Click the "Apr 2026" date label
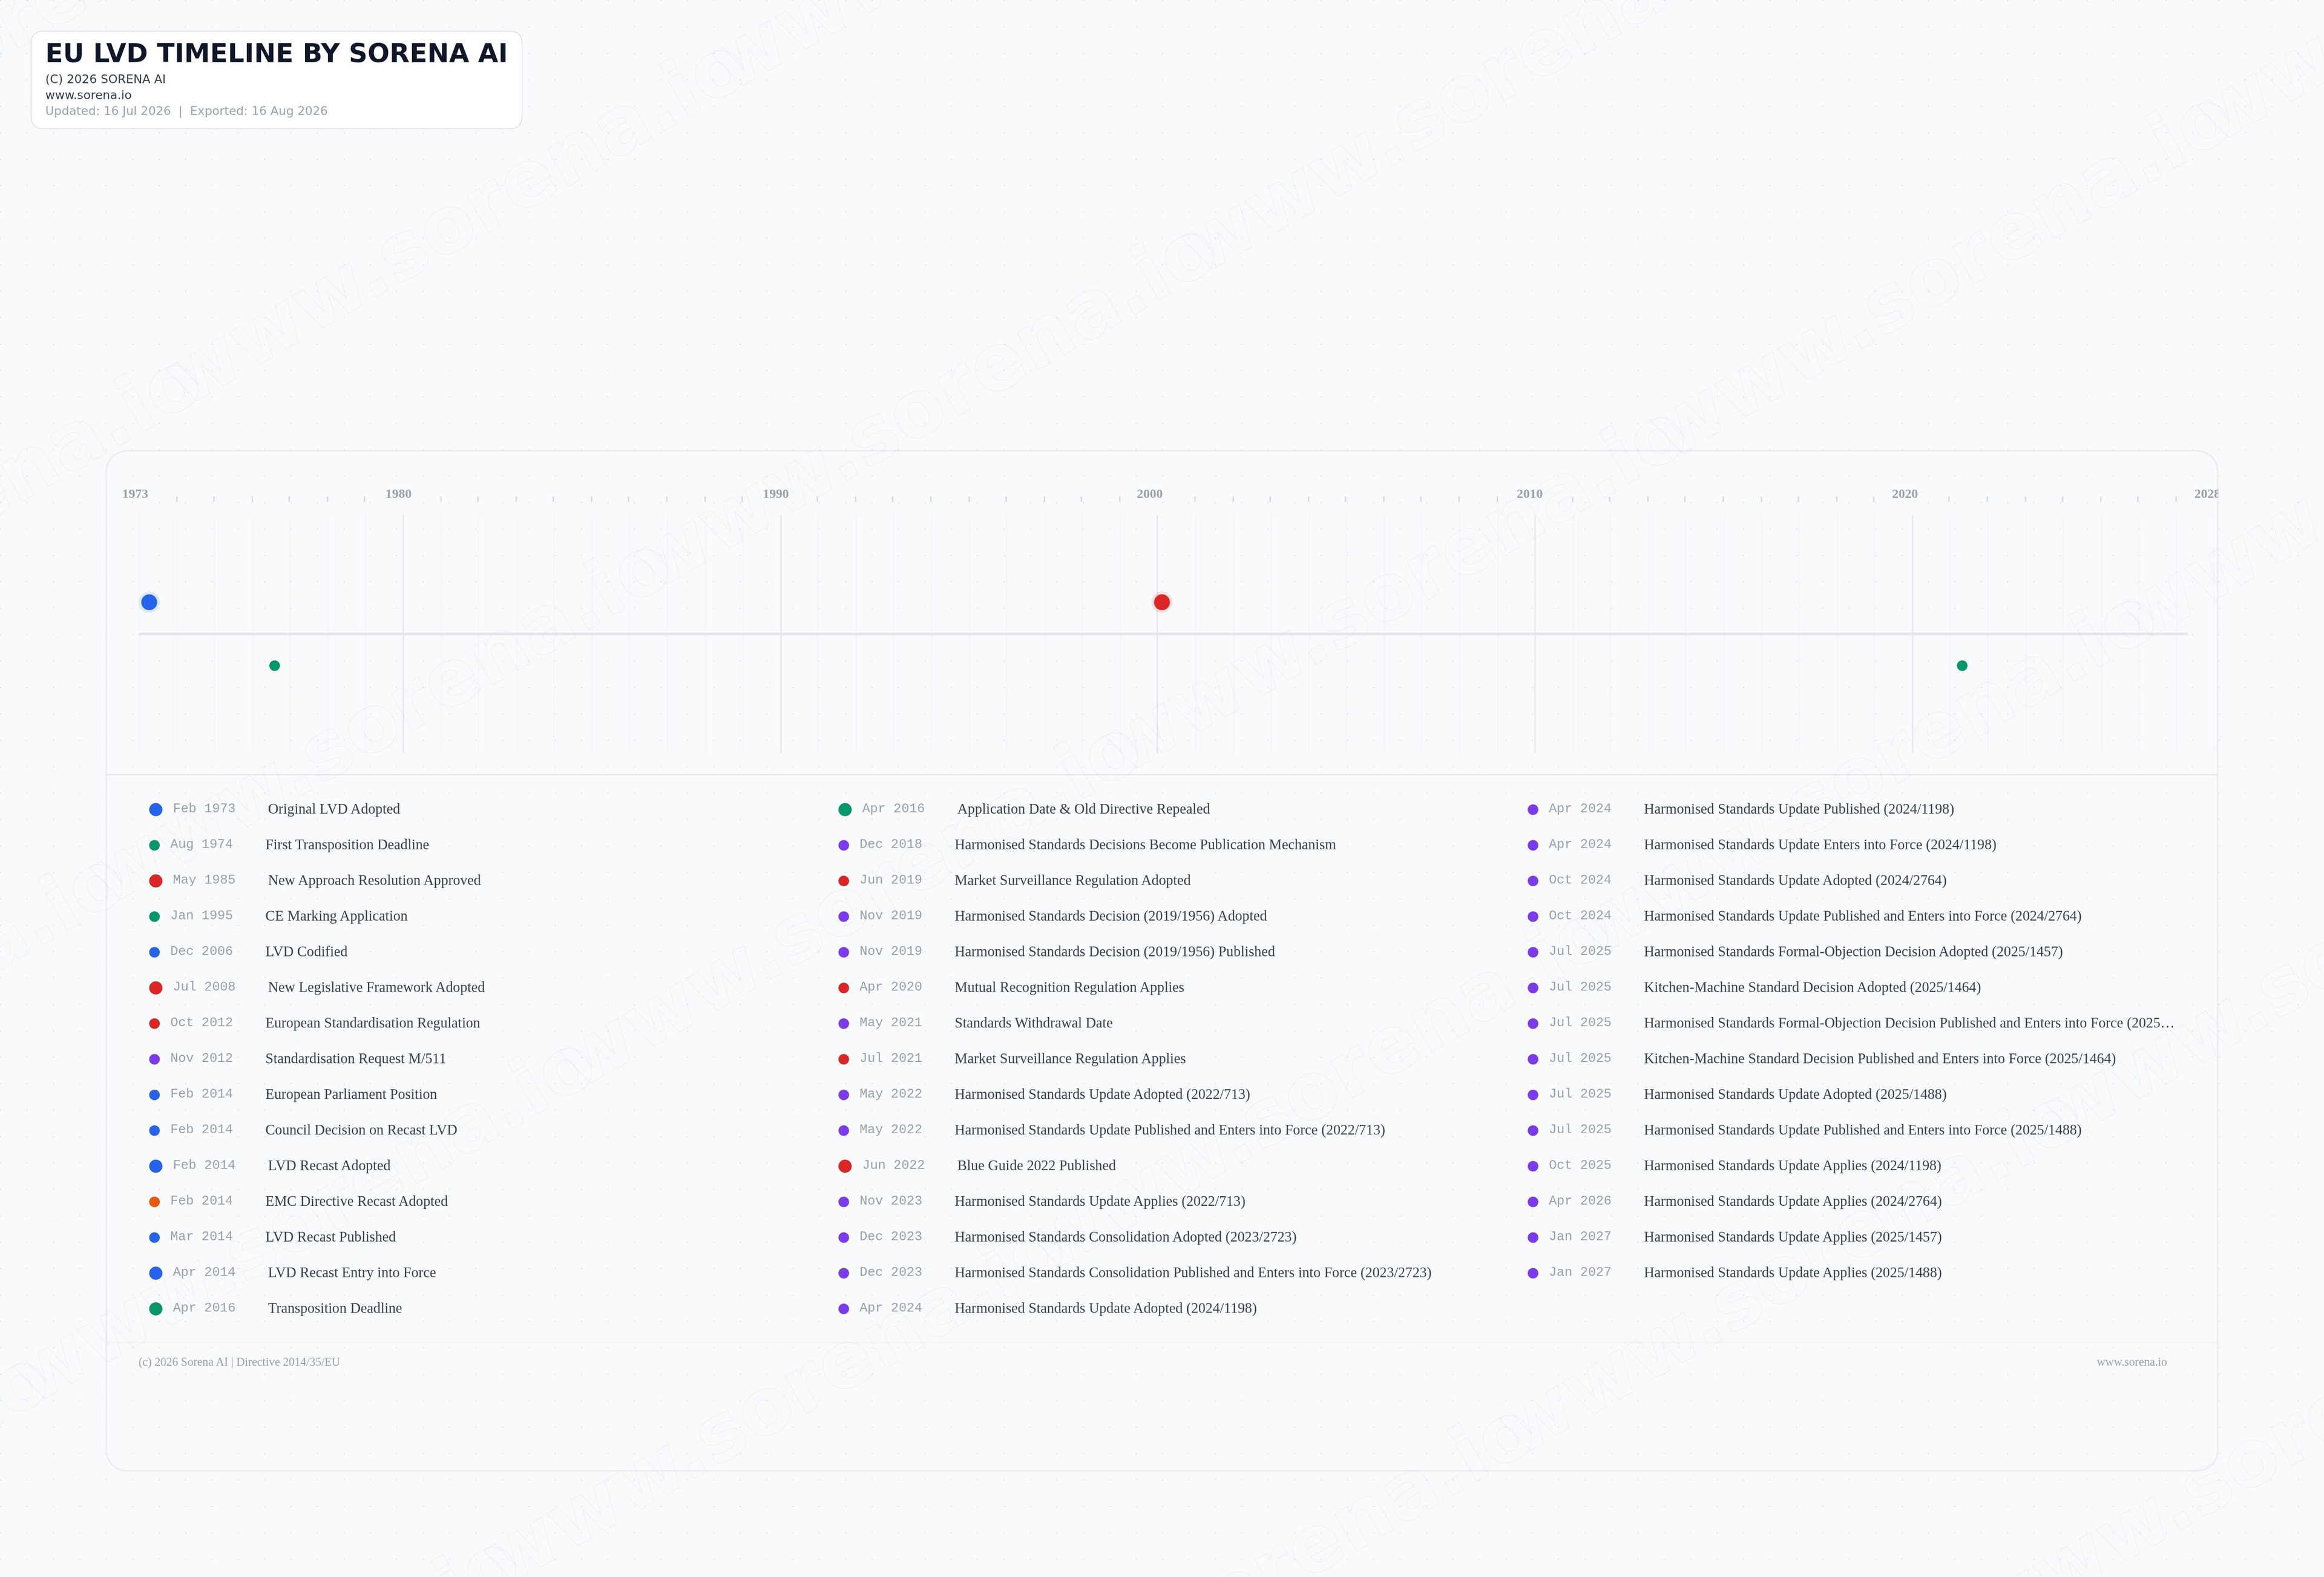 (1580, 1201)
